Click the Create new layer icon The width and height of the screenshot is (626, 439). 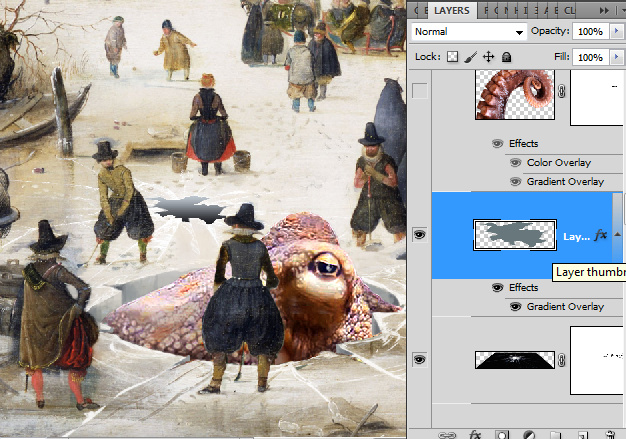[582, 435]
